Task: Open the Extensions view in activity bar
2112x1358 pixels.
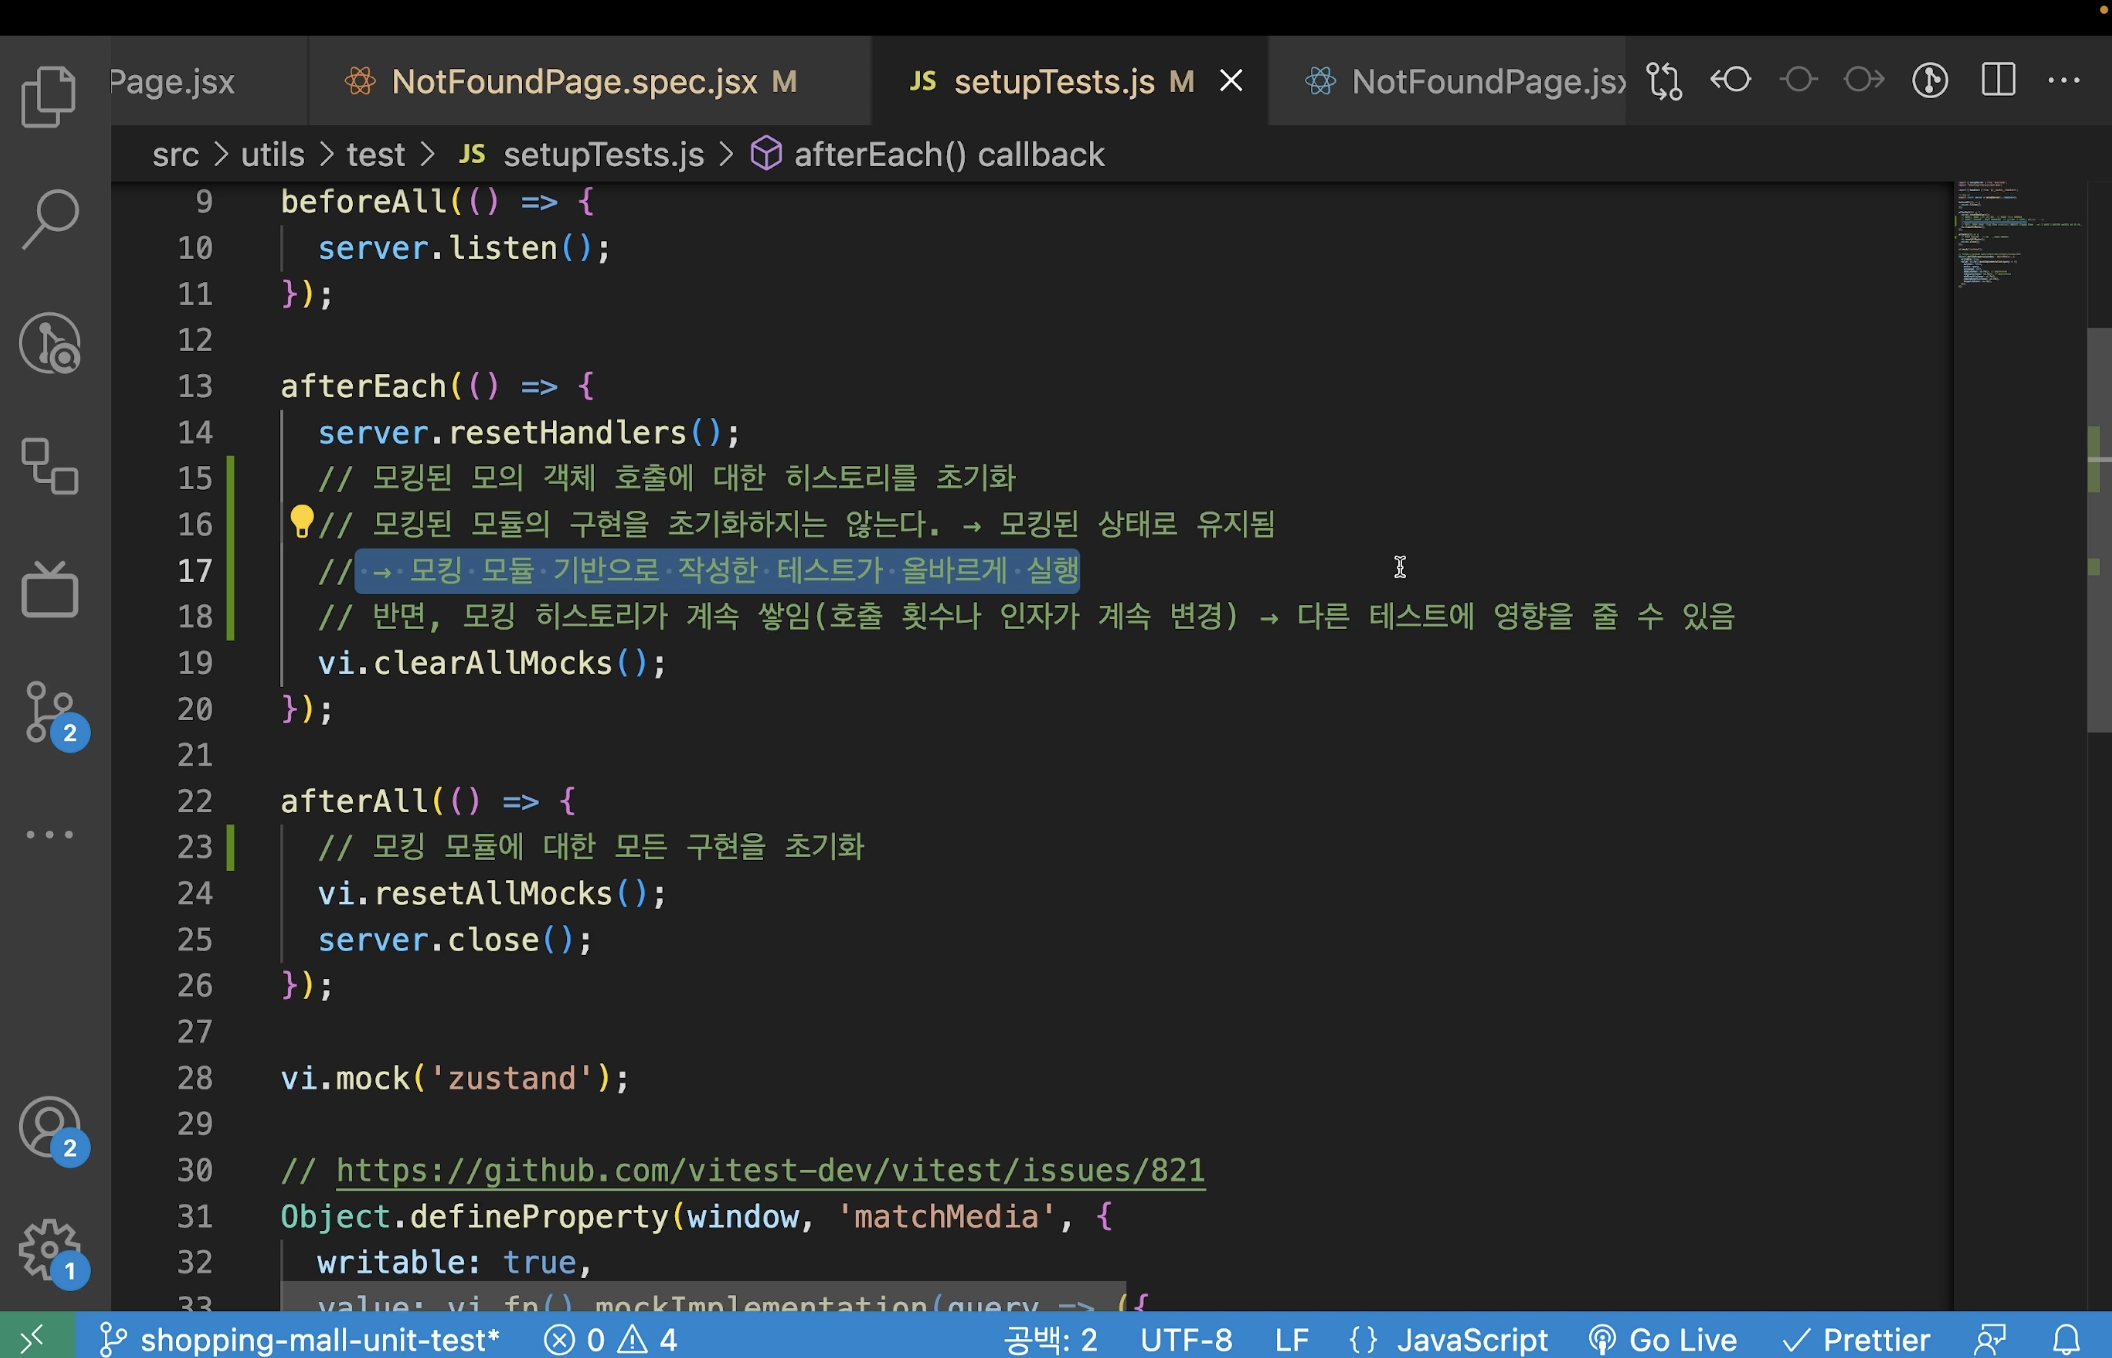Action: 49,466
